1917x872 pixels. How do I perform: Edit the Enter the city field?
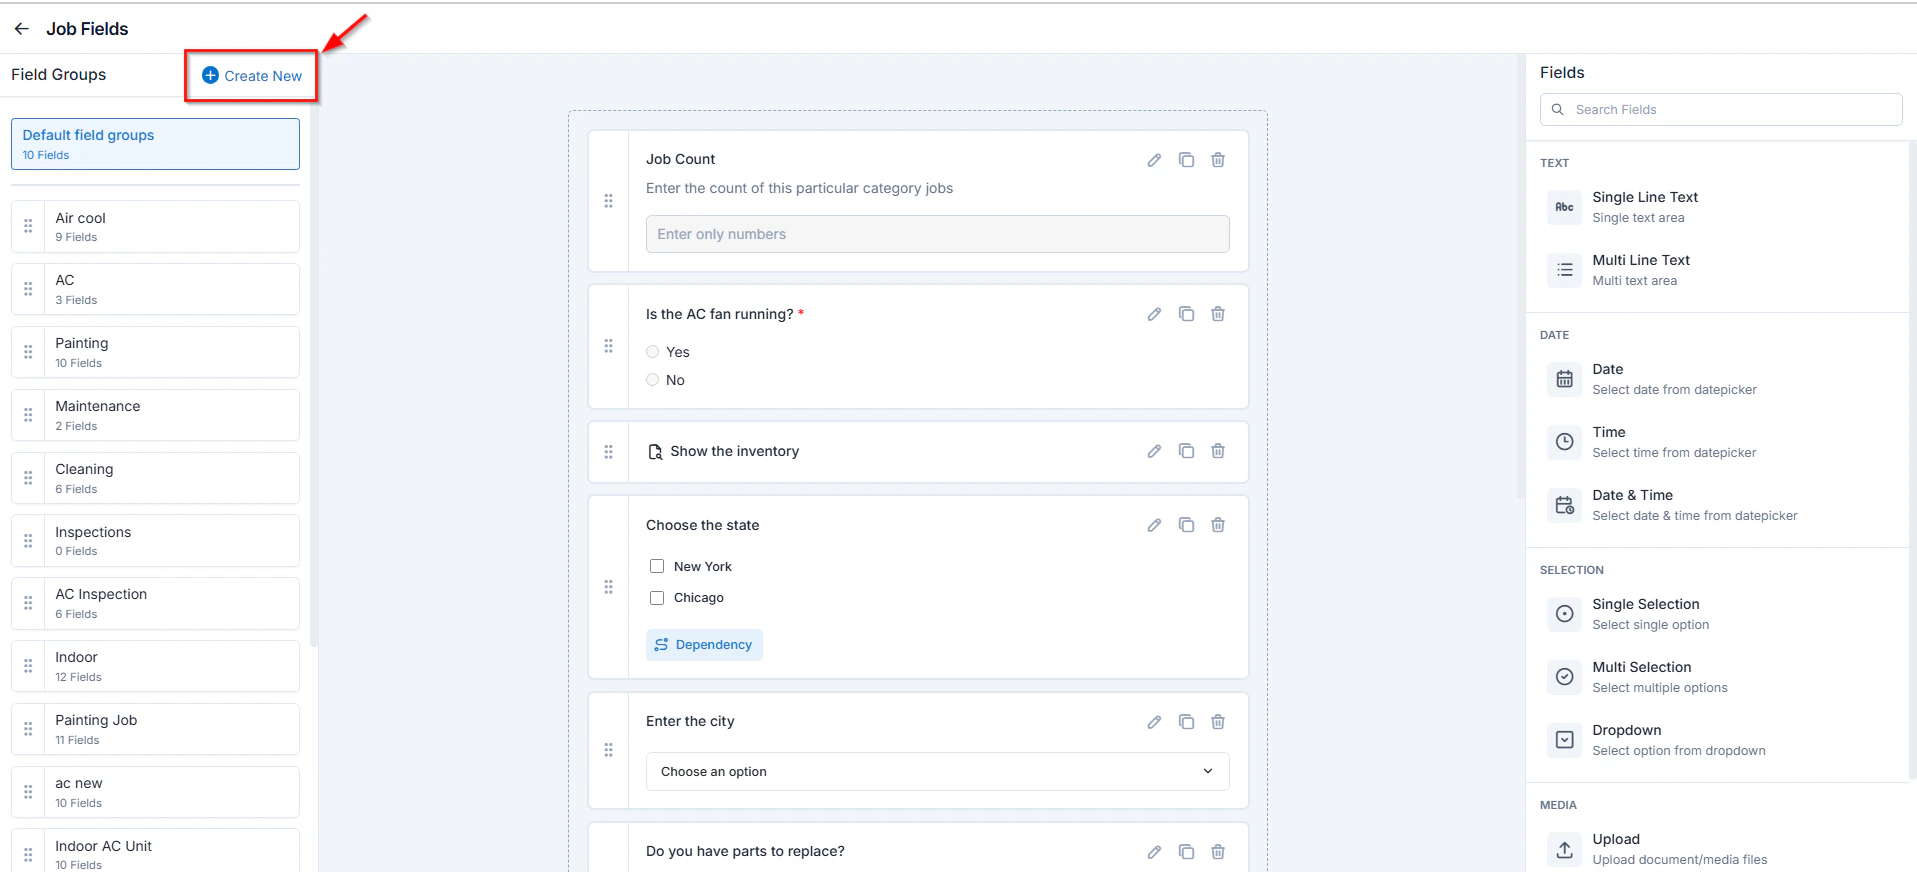1154,722
